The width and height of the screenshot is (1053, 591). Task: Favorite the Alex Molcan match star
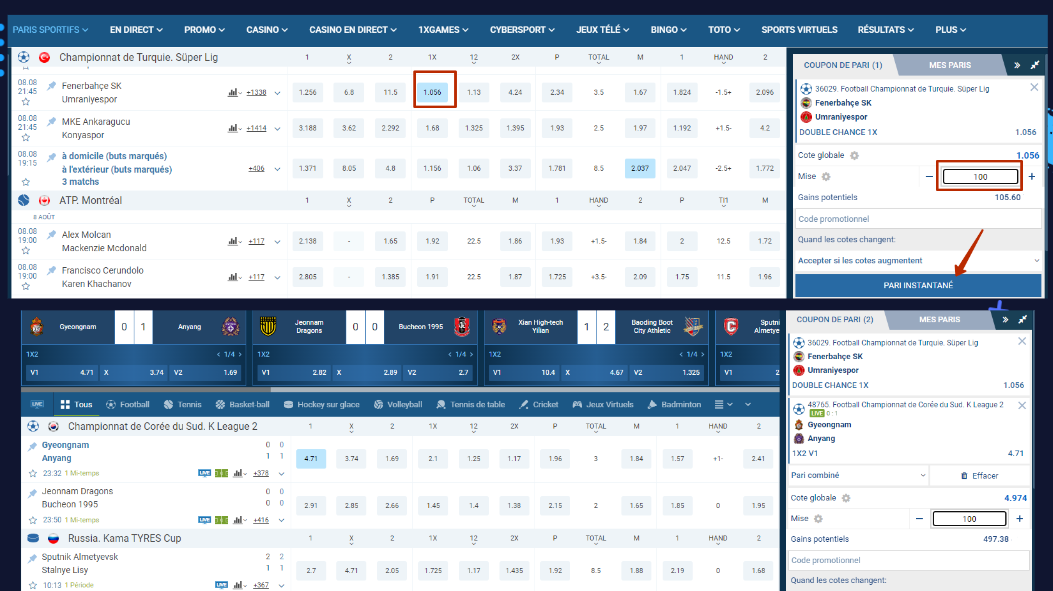pos(26,251)
